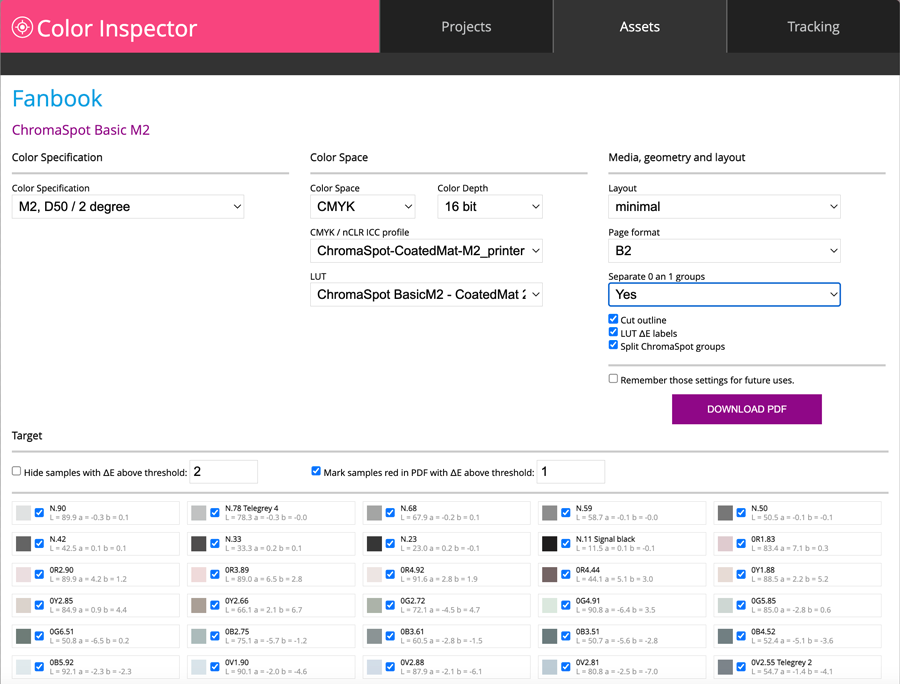
Task: Uncheck the N.90 sample checkbox
Action: [x=40, y=512]
